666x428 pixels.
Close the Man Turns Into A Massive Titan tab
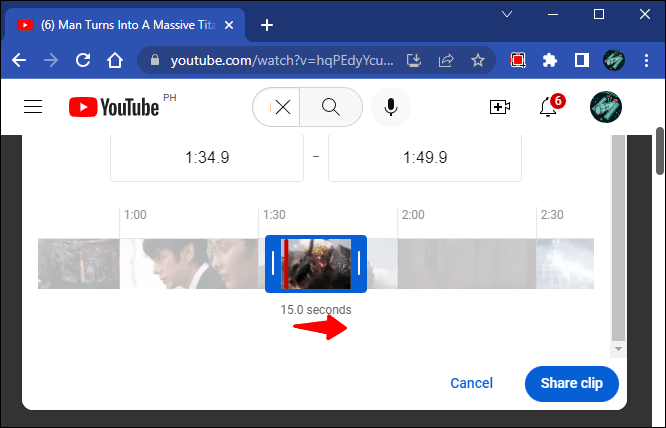[229, 25]
